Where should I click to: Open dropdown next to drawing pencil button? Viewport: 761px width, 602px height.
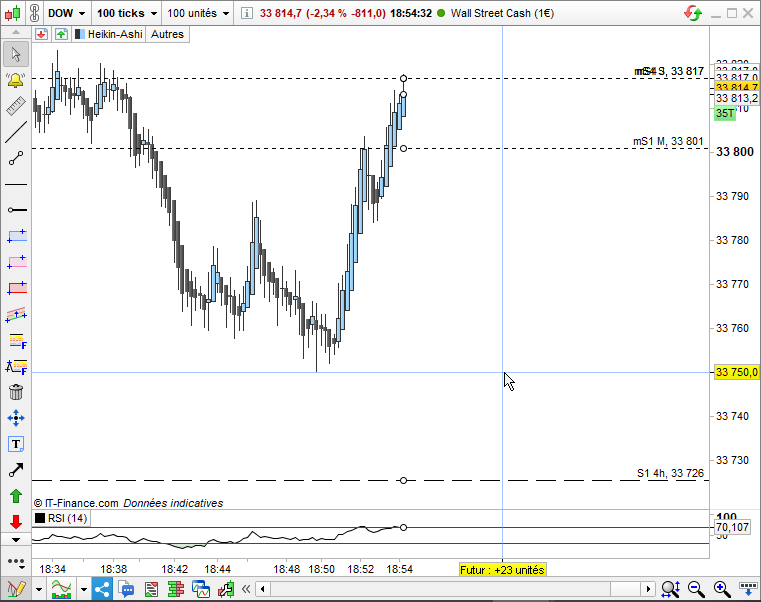(x=38, y=590)
